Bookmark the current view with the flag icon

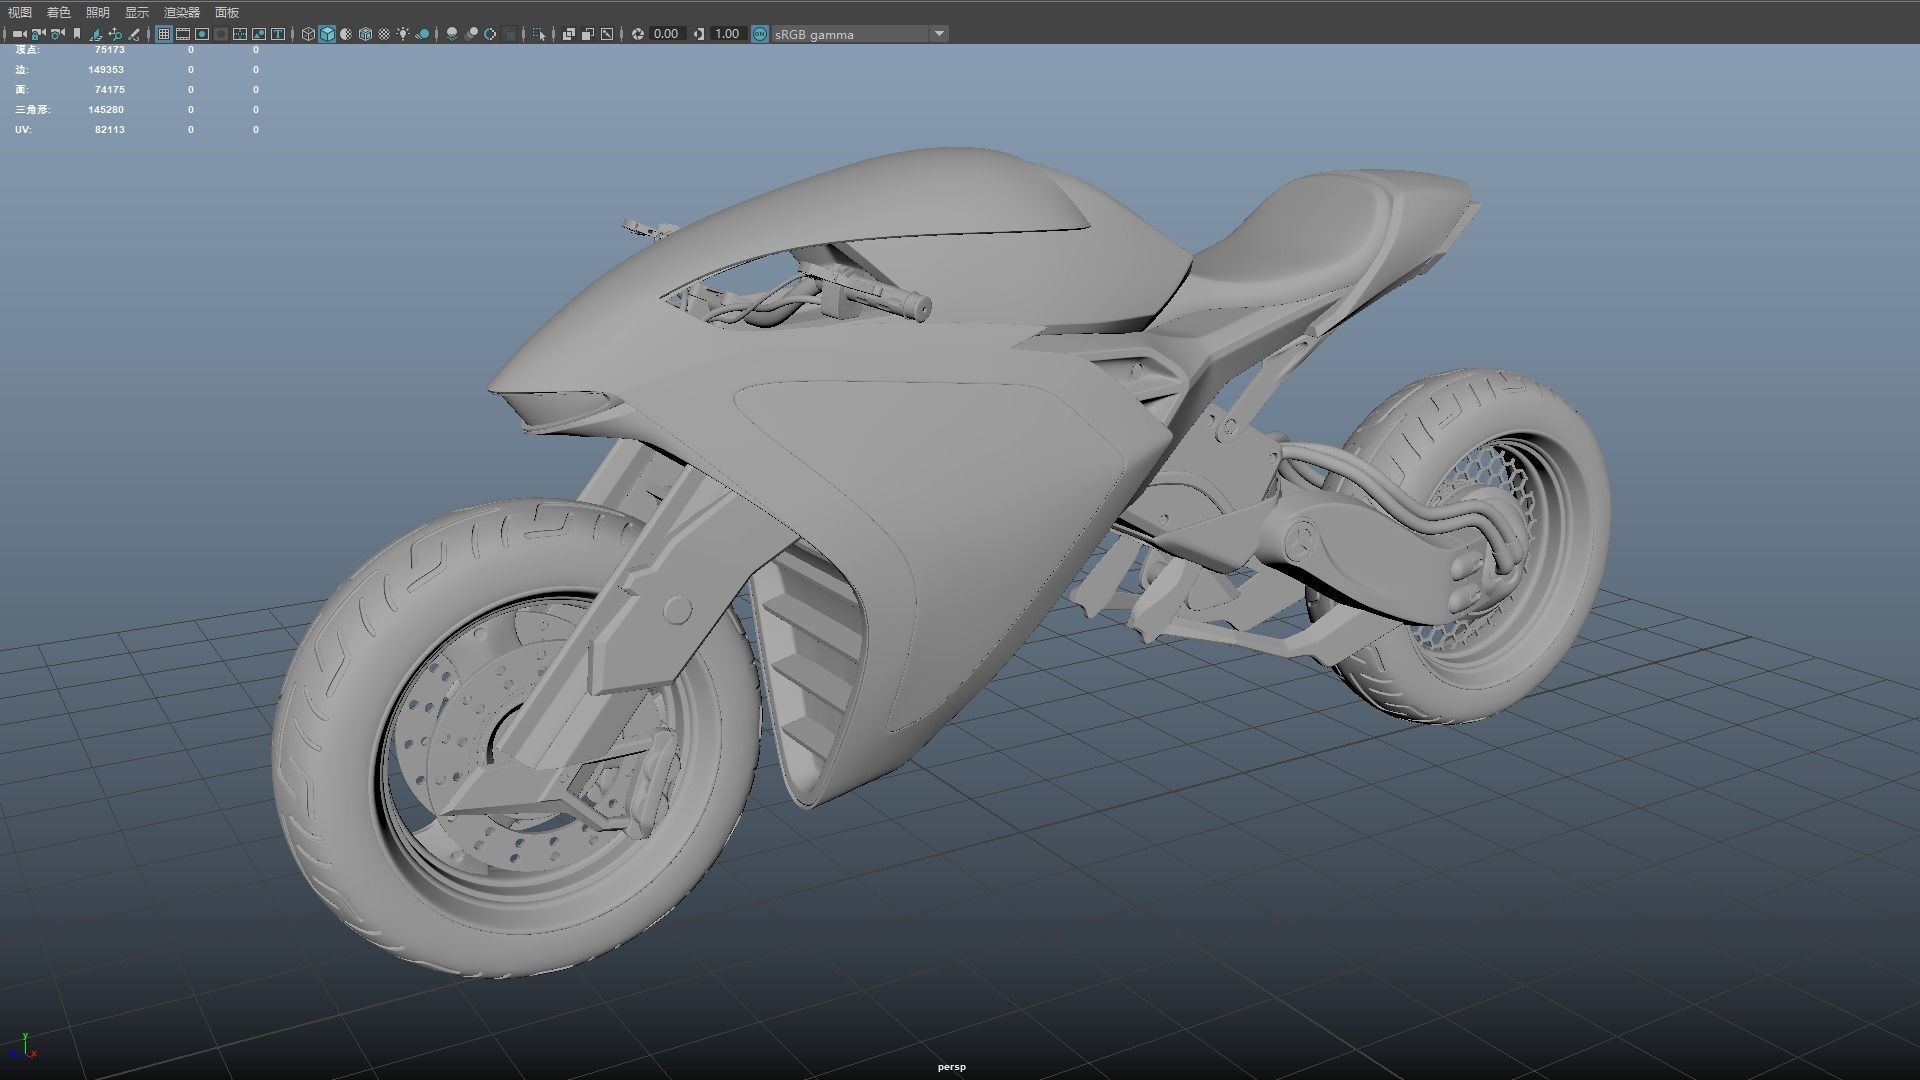coord(77,33)
